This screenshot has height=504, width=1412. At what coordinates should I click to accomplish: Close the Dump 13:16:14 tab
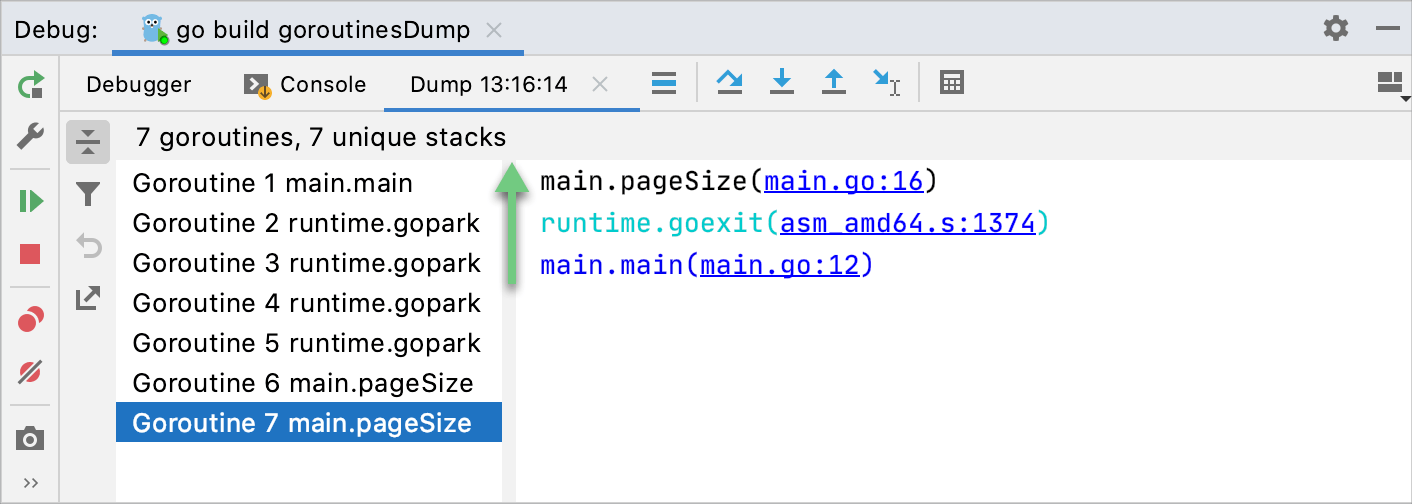click(x=600, y=85)
